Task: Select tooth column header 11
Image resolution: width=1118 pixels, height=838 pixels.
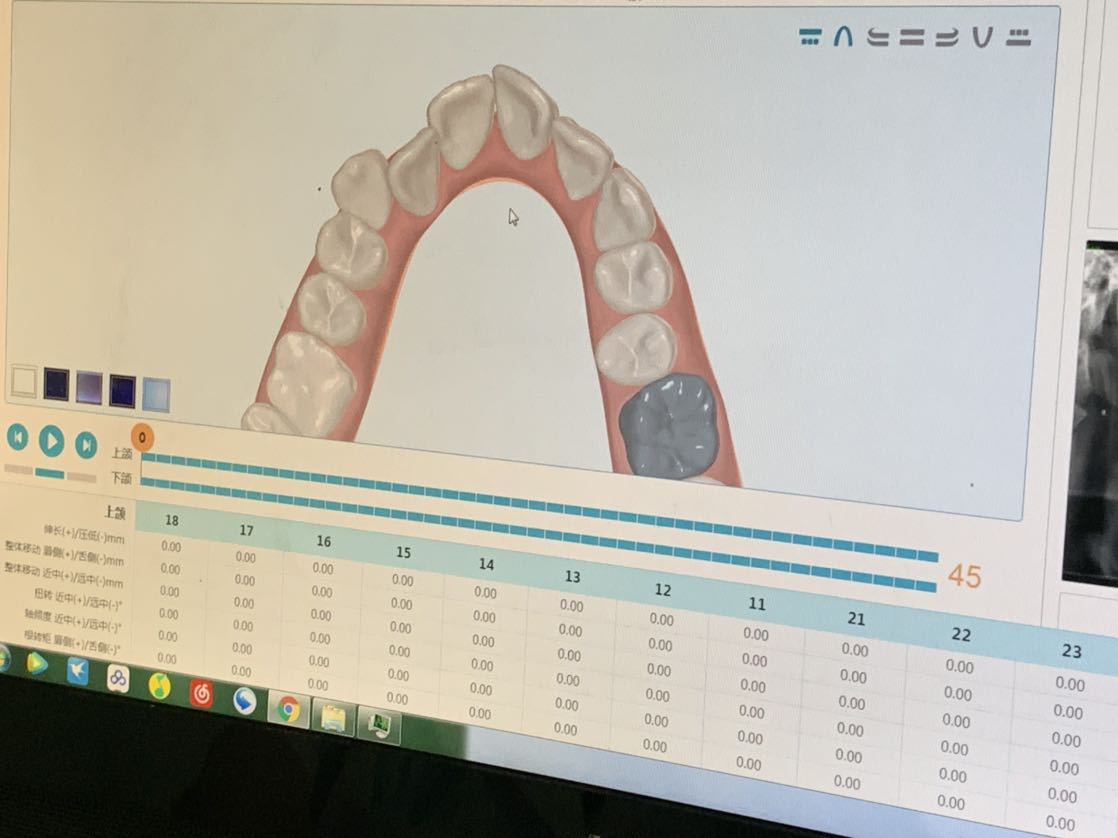Action: point(757,604)
